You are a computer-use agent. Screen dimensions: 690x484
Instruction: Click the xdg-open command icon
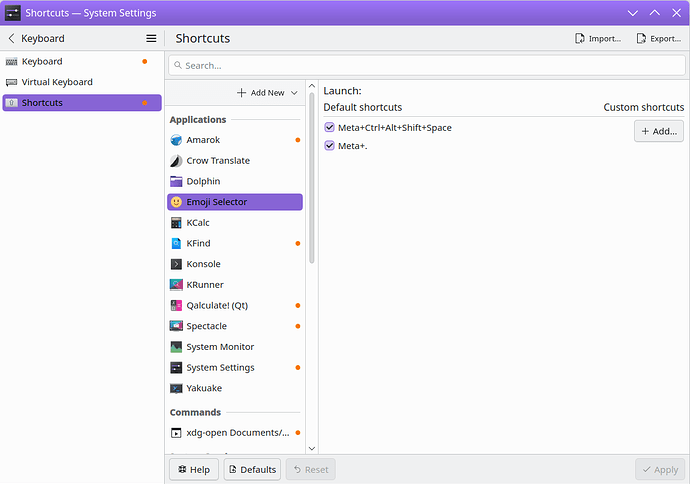(176, 433)
